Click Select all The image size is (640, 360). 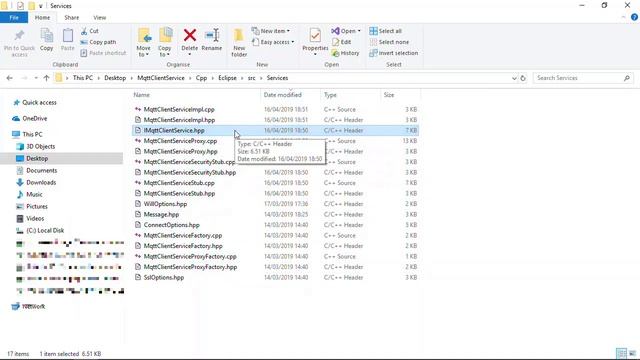386,31
